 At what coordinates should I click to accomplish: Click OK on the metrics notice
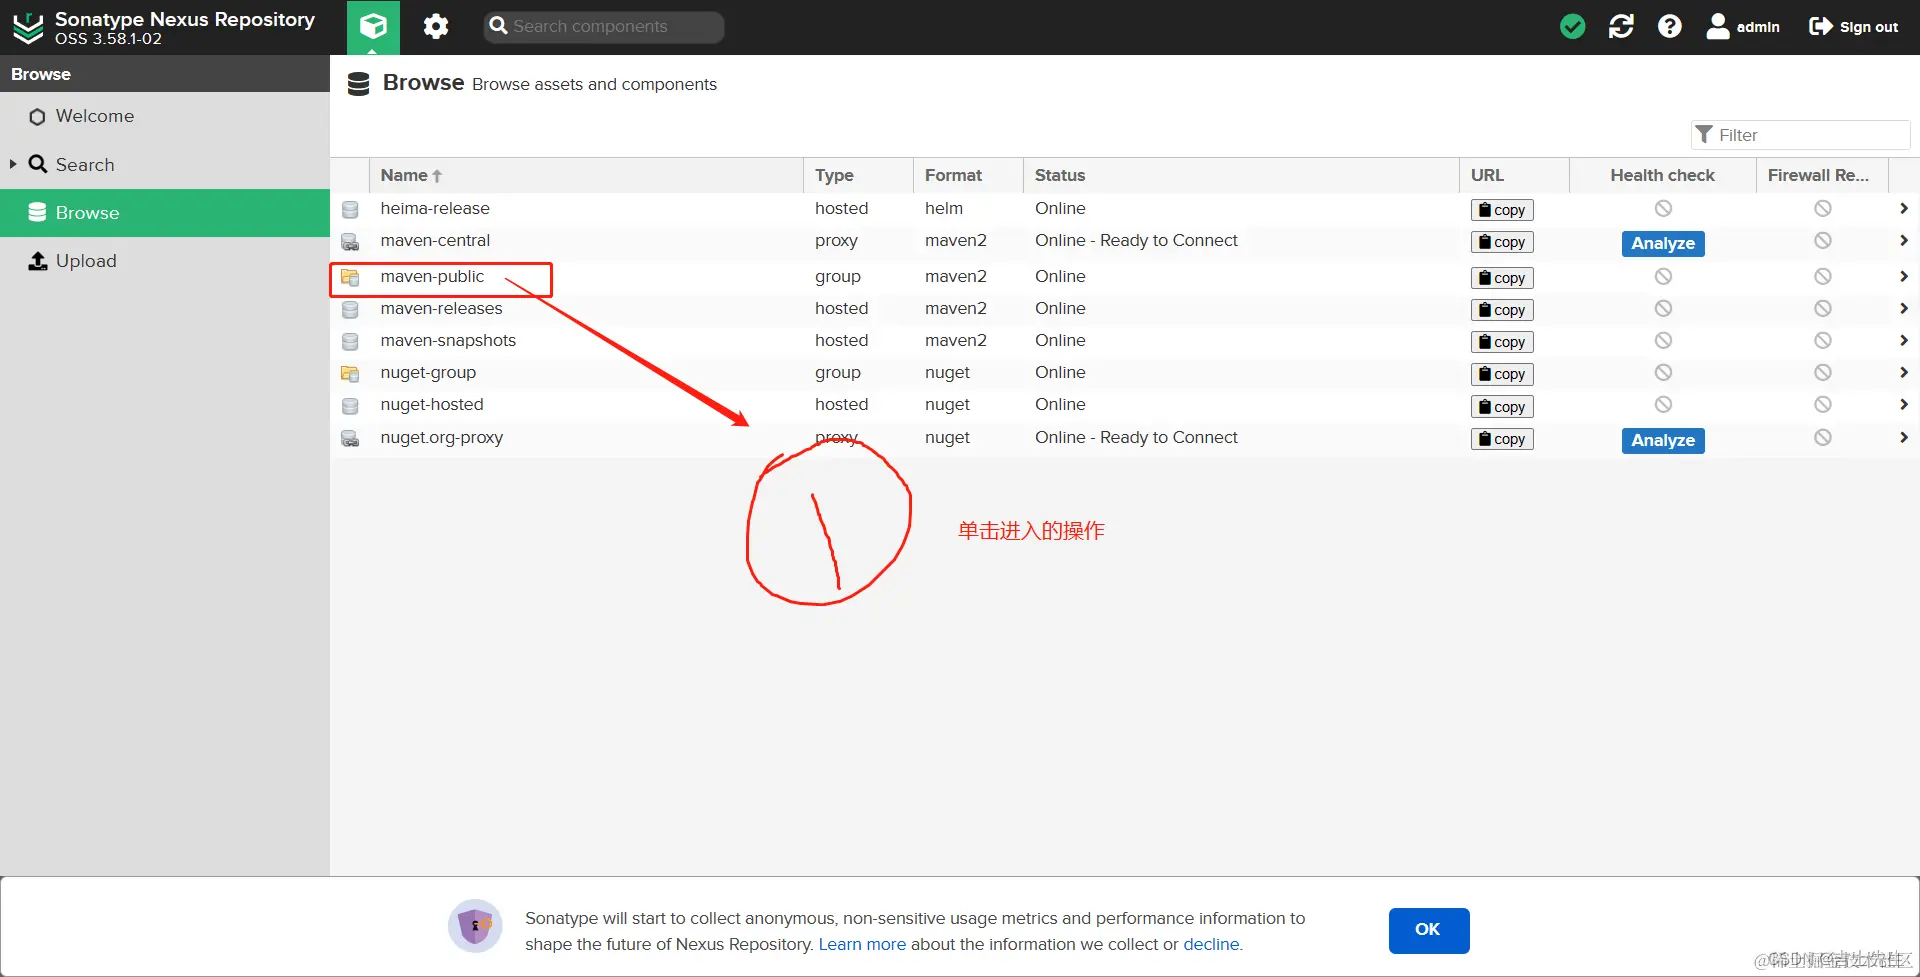[1428, 930]
